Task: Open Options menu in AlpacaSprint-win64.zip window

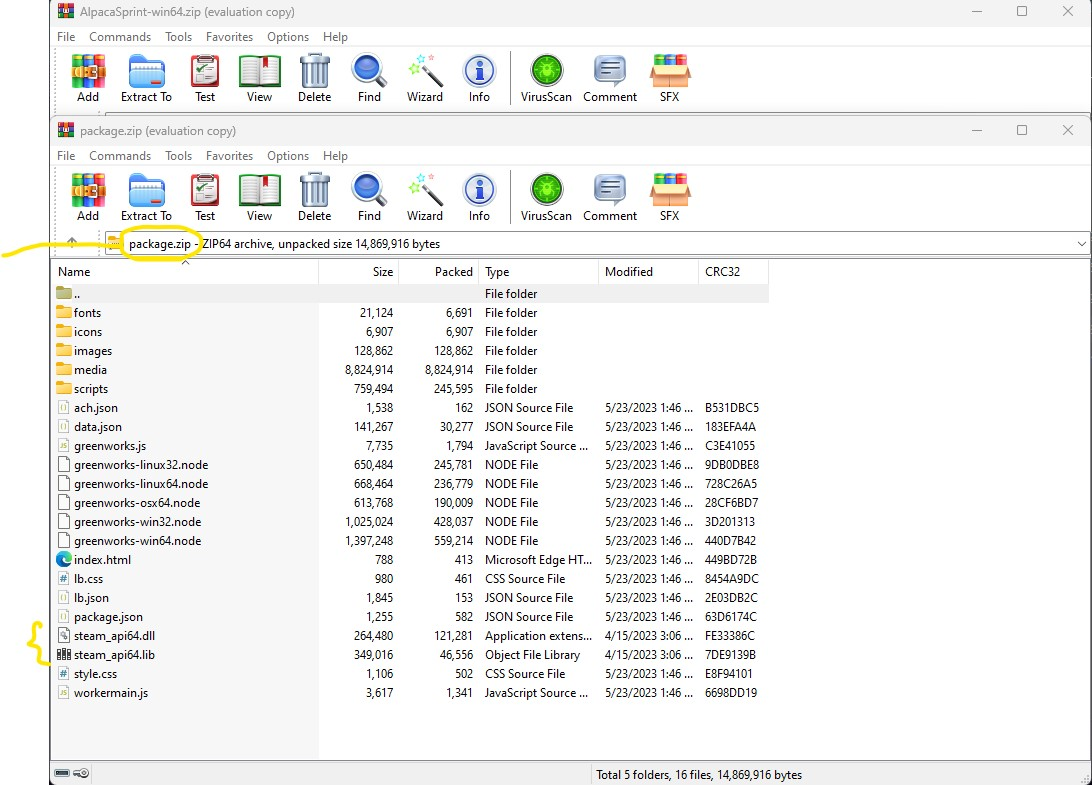Action: [x=288, y=37]
